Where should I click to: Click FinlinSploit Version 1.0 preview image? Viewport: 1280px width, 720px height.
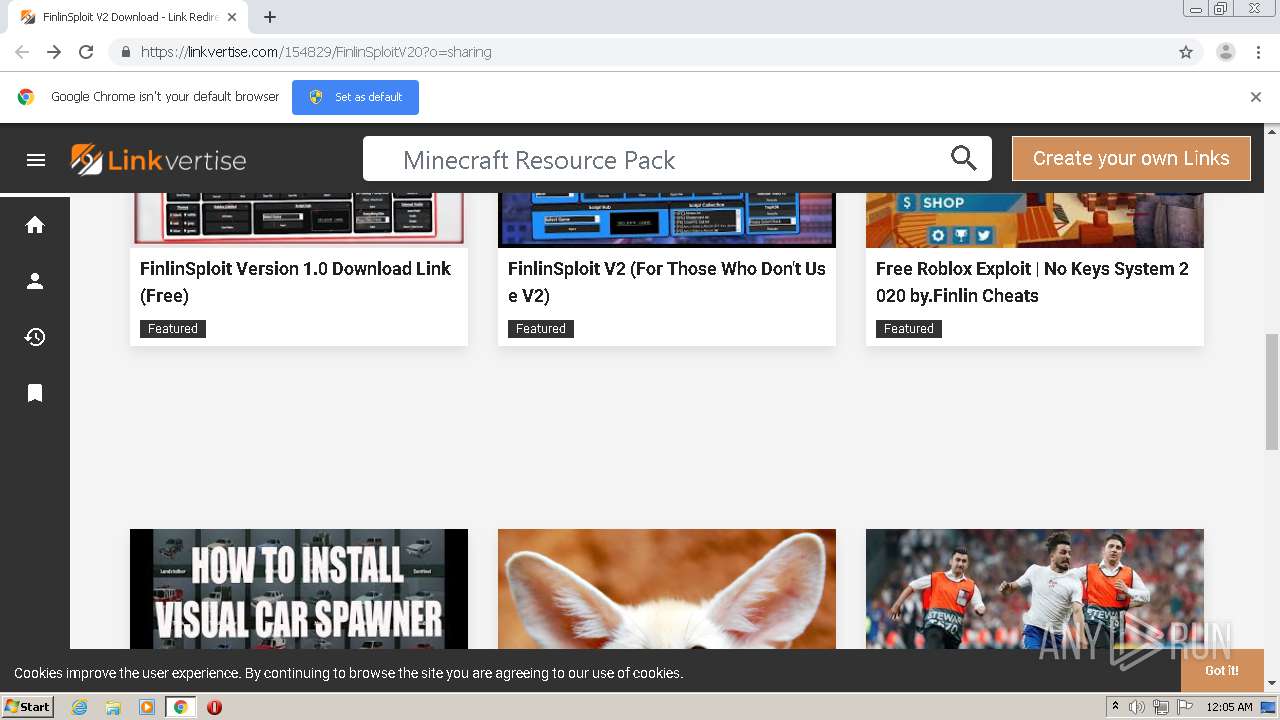(x=299, y=220)
